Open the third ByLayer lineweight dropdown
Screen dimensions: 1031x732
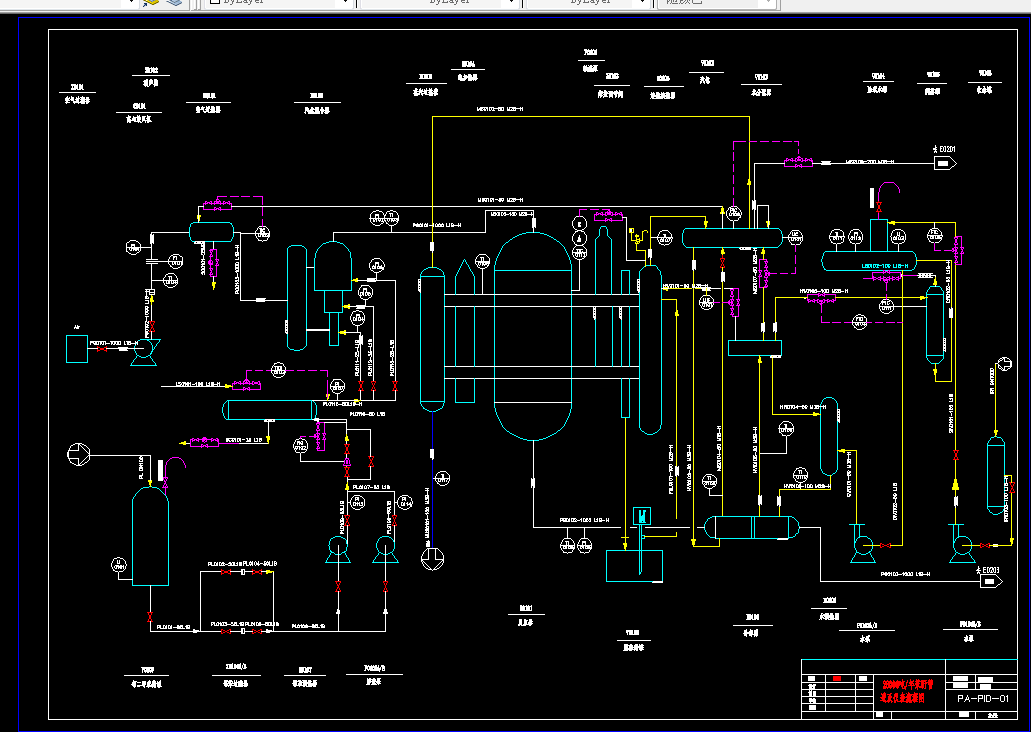pyautogui.click(x=588, y=3)
